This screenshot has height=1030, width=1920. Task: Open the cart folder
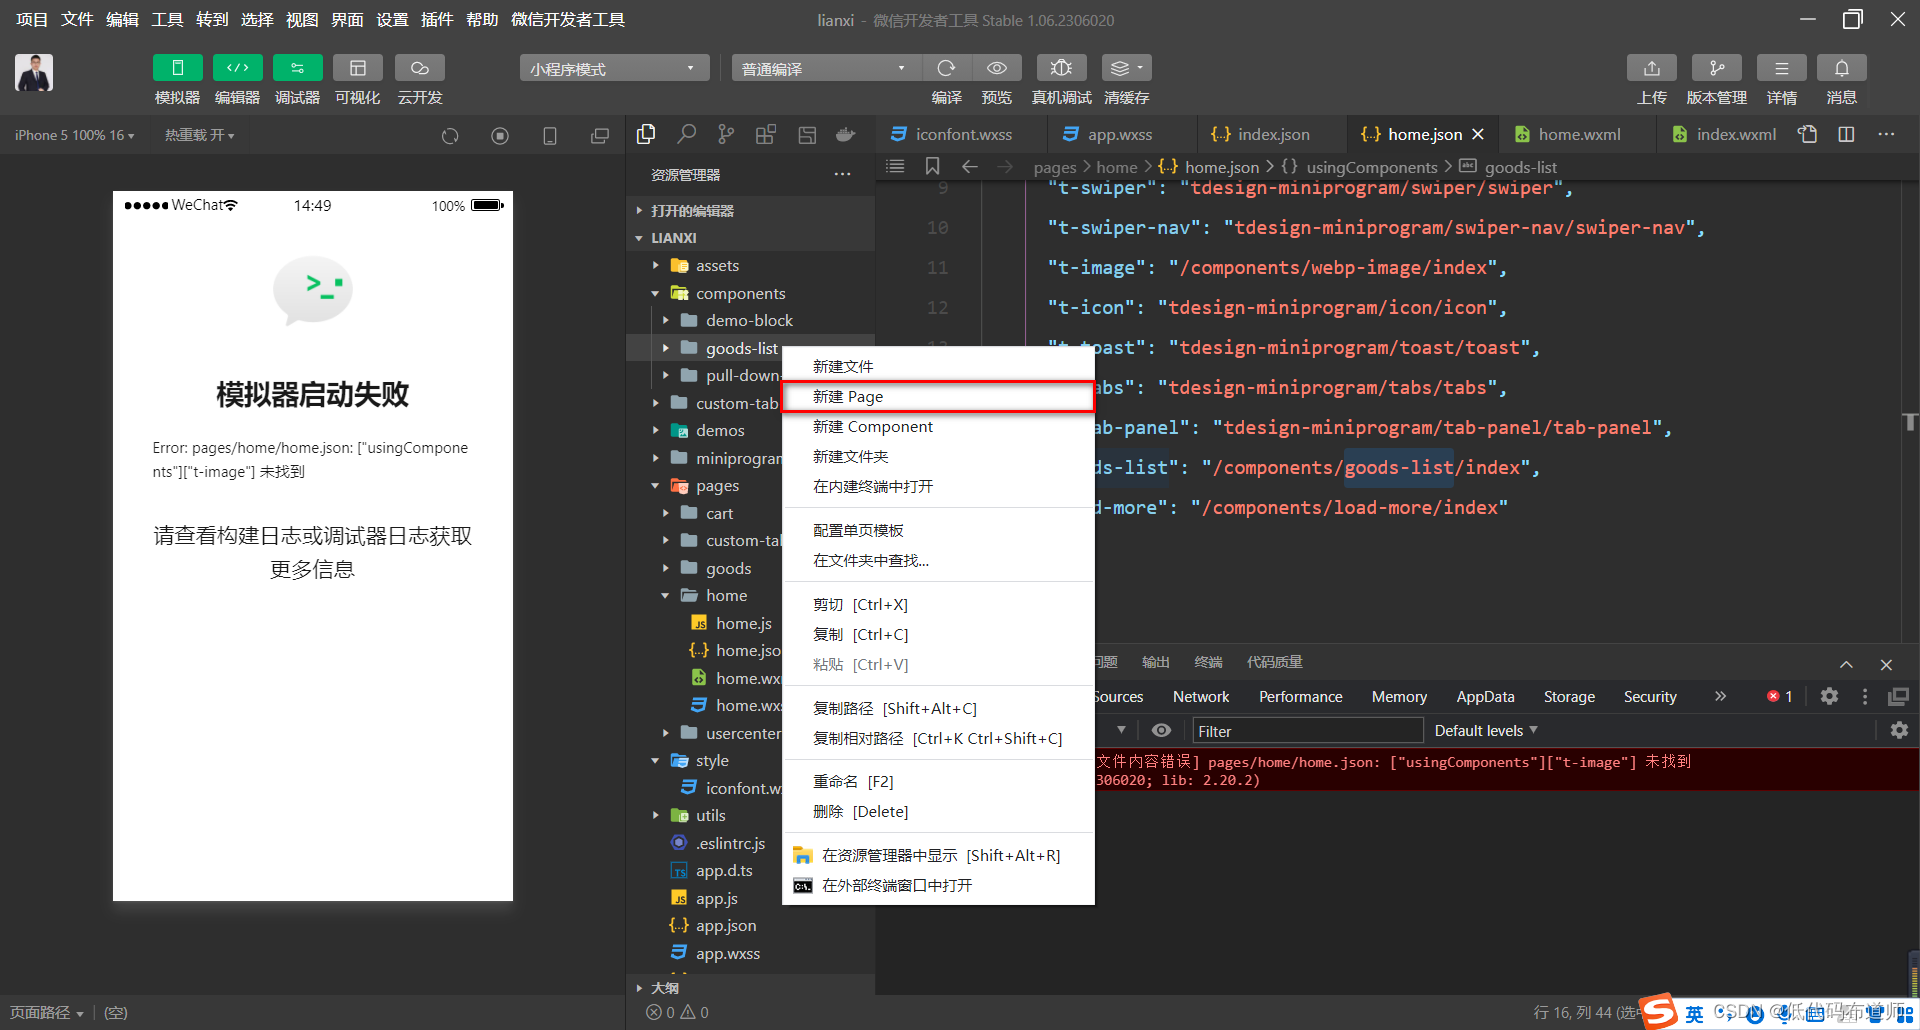tap(719, 513)
